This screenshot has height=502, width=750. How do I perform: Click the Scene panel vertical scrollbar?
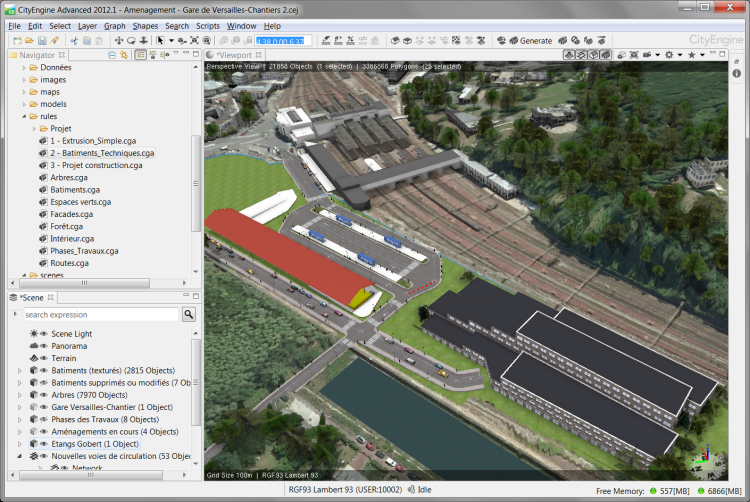(x=196, y=382)
